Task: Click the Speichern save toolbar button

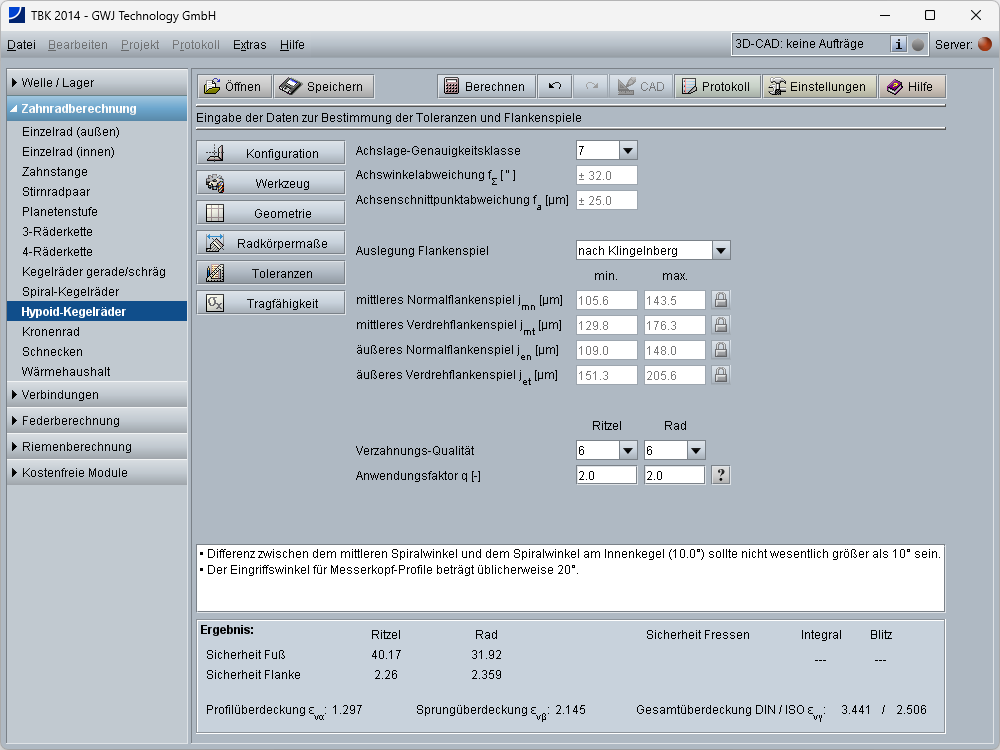Action: coord(324,87)
